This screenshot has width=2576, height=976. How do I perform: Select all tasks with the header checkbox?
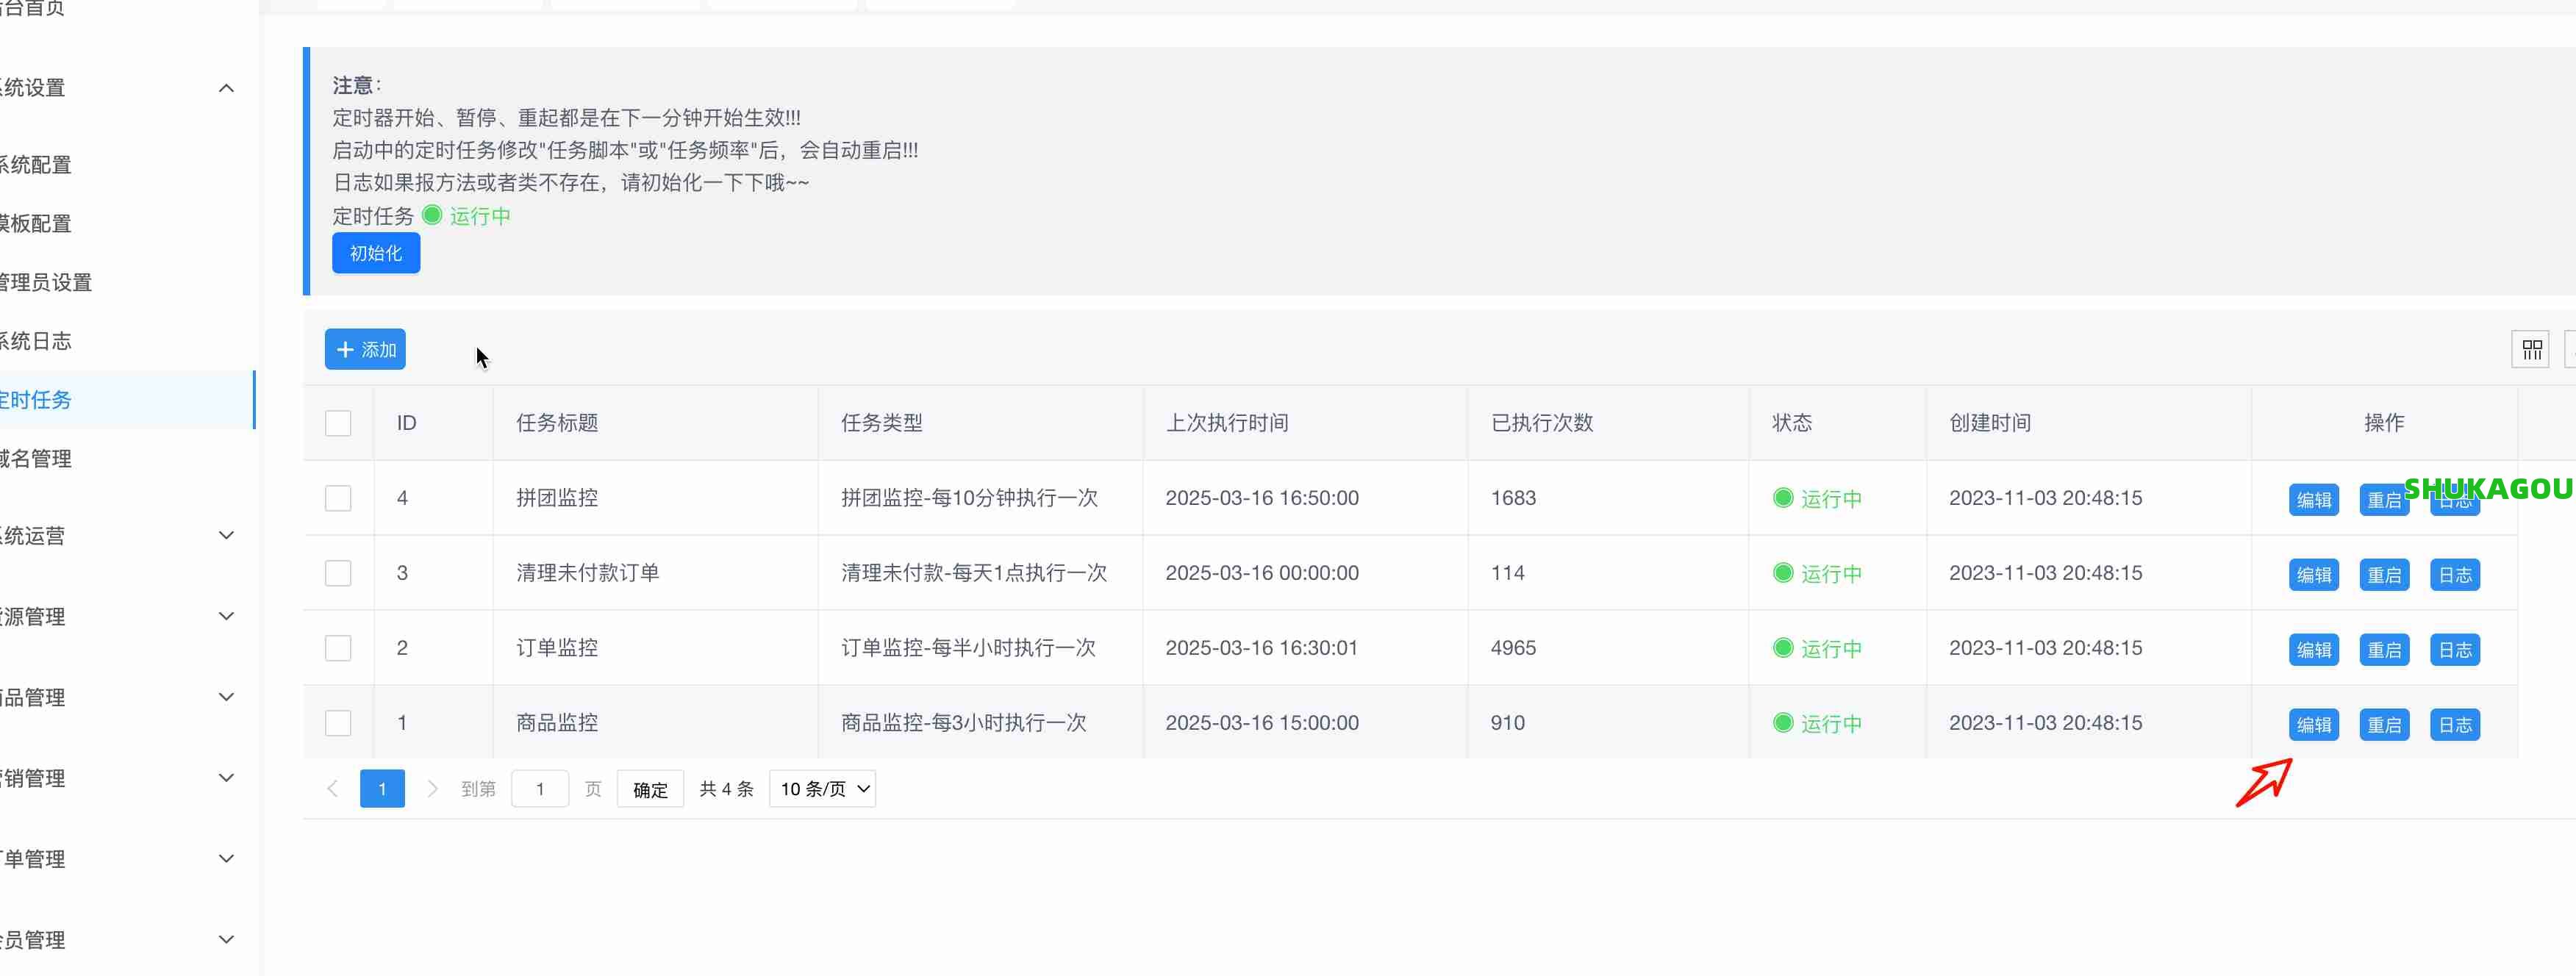338,423
